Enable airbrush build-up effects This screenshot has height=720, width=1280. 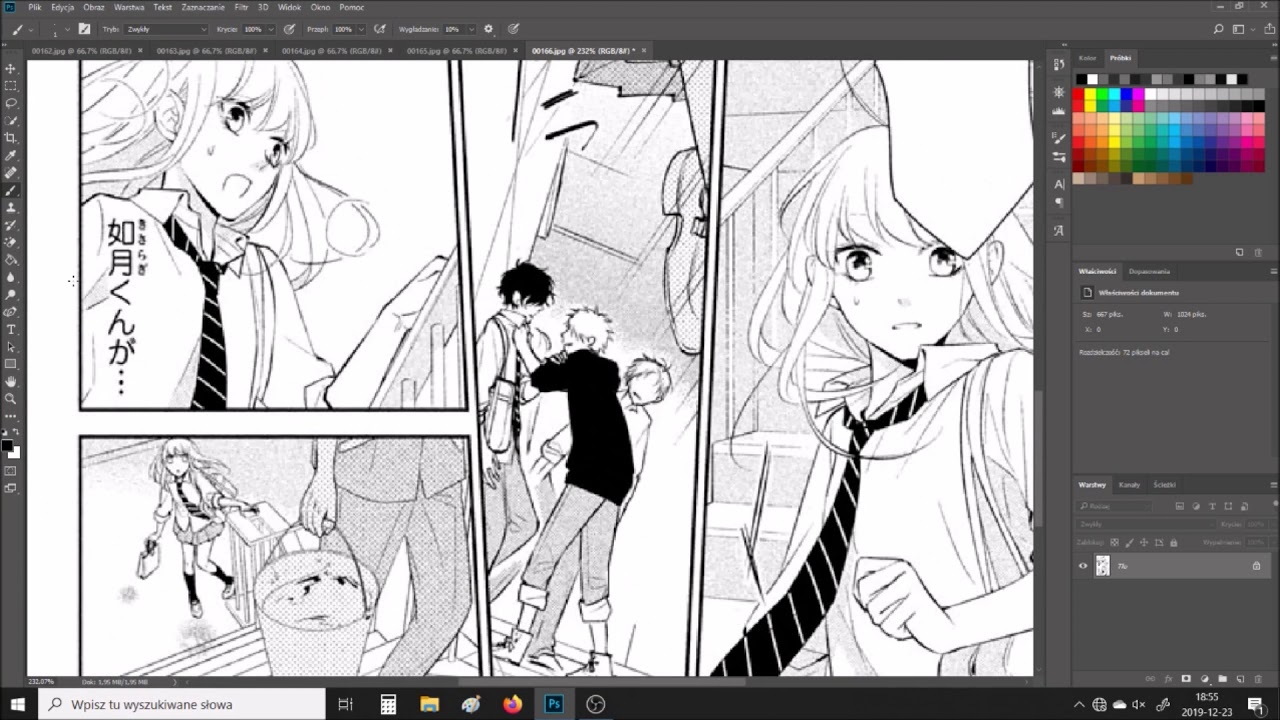click(x=379, y=29)
